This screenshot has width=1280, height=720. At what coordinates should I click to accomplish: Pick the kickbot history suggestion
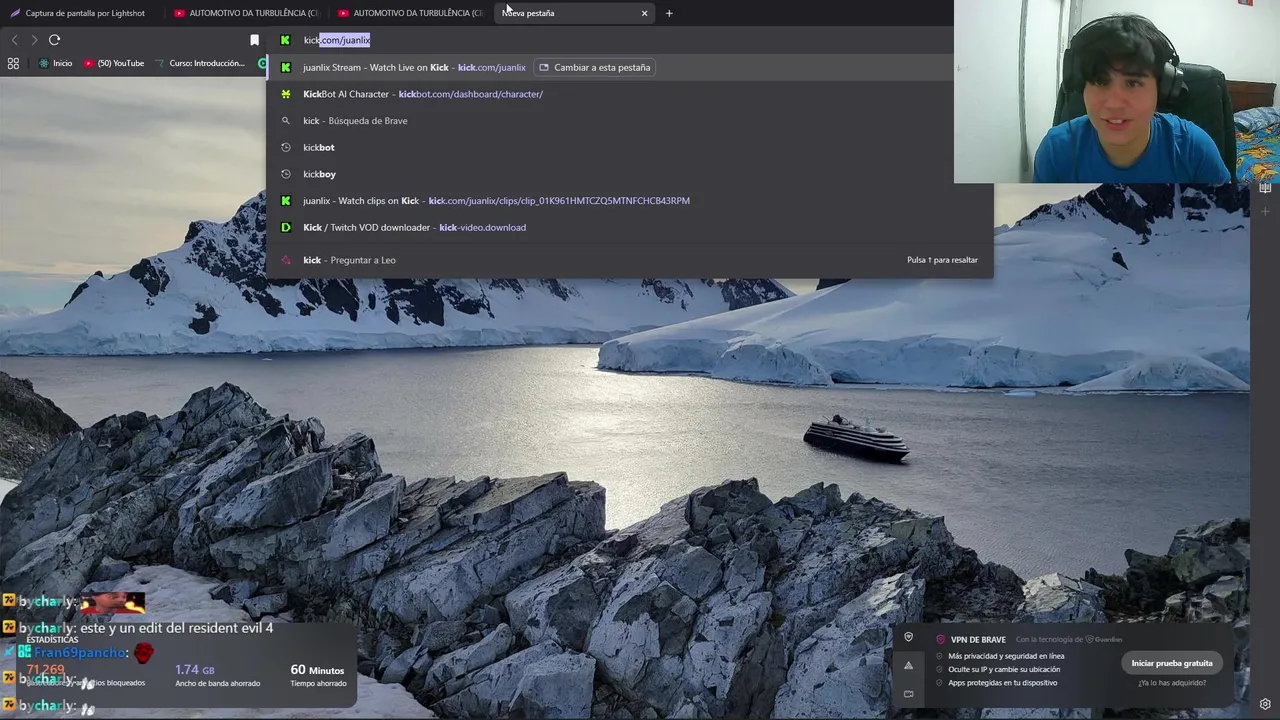click(630, 147)
